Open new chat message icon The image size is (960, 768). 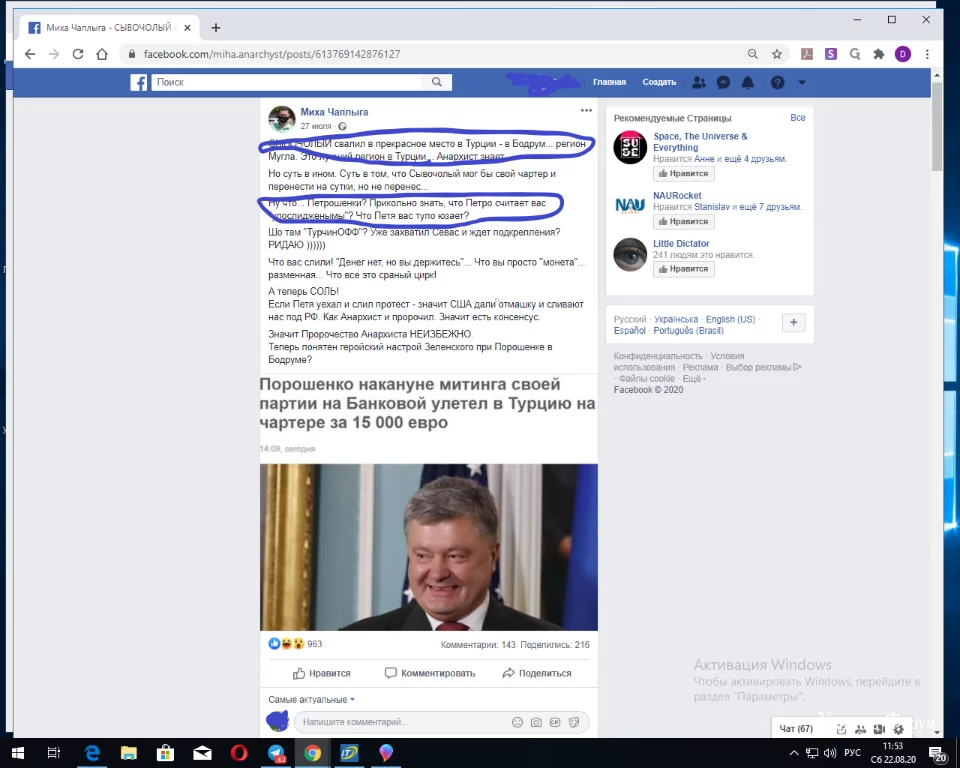[842, 729]
